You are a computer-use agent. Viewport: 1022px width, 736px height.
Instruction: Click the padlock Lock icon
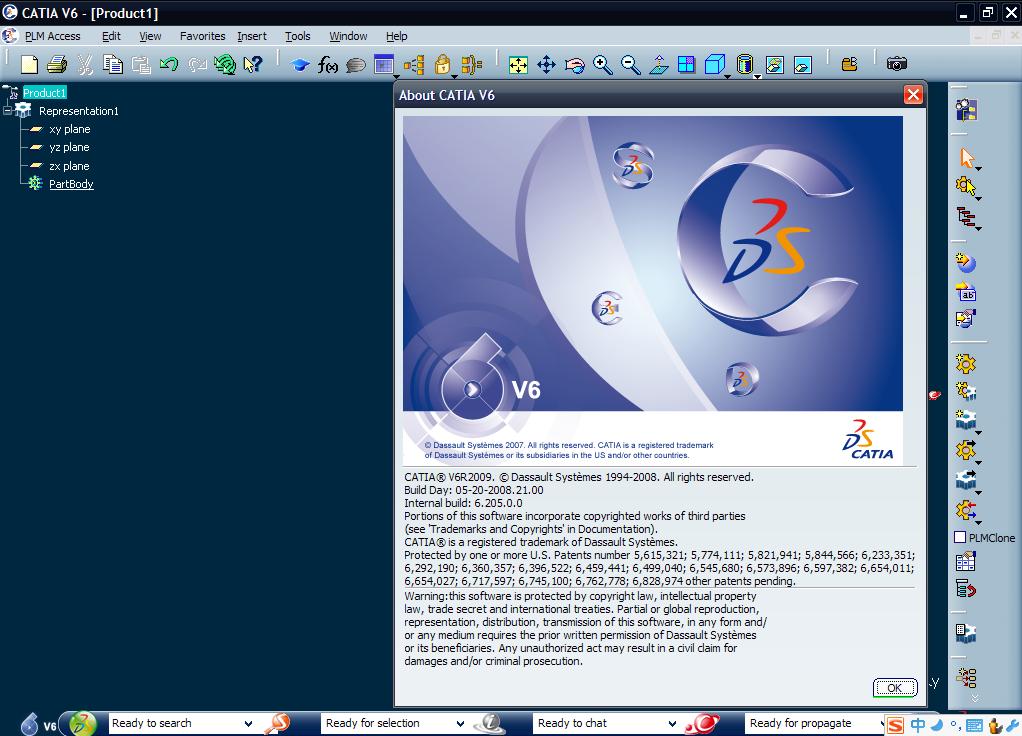[443, 65]
